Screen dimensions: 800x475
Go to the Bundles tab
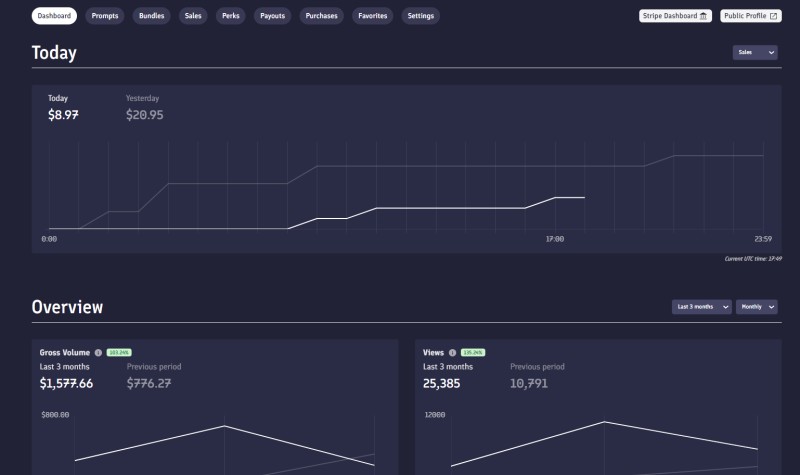point(152,16)
